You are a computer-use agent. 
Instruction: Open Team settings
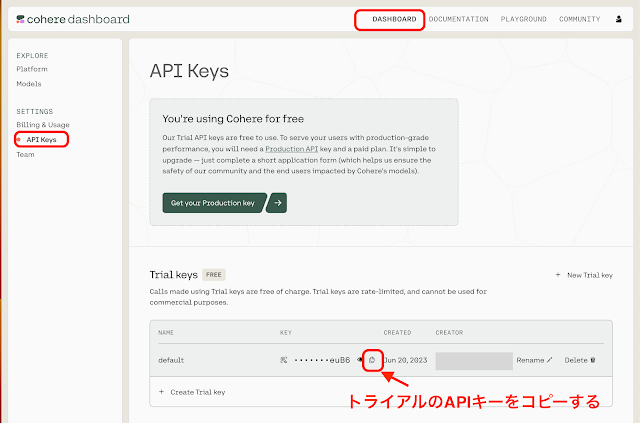pos(25,154)
